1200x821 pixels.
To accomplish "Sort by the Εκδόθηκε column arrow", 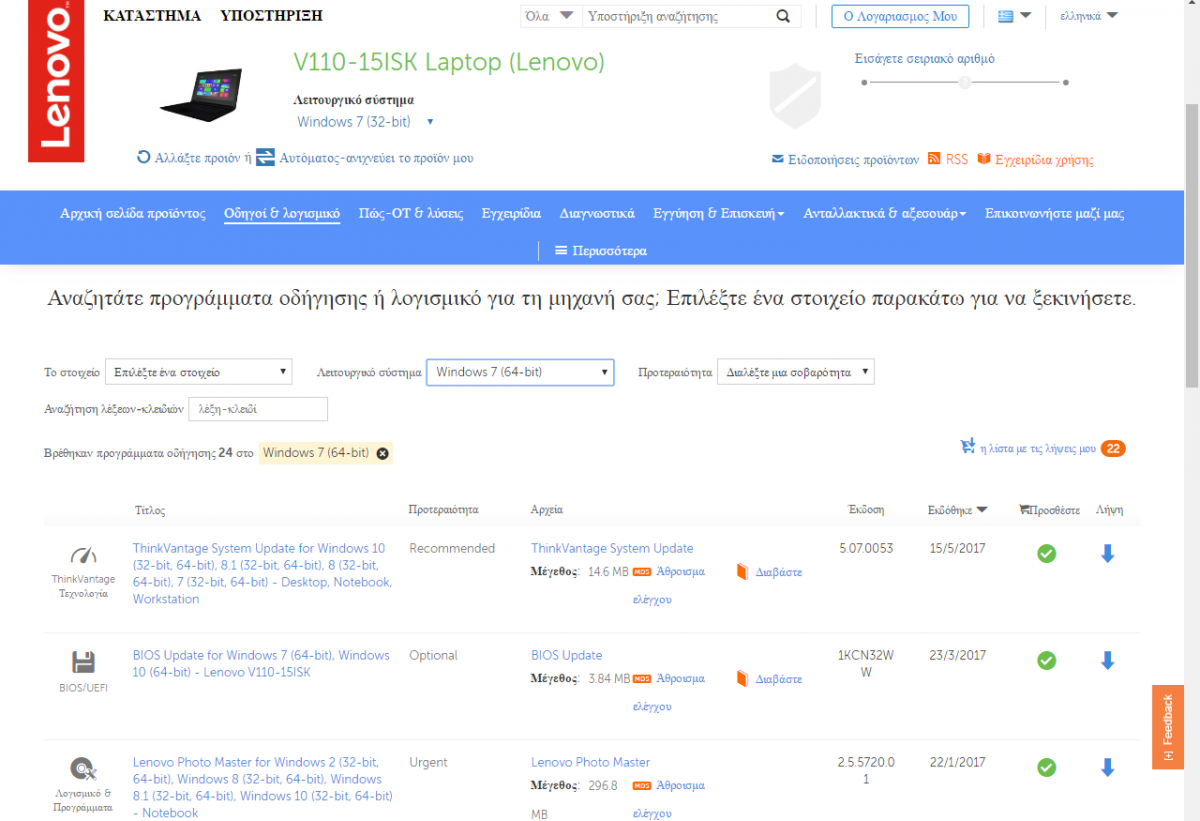I will 981,510.
